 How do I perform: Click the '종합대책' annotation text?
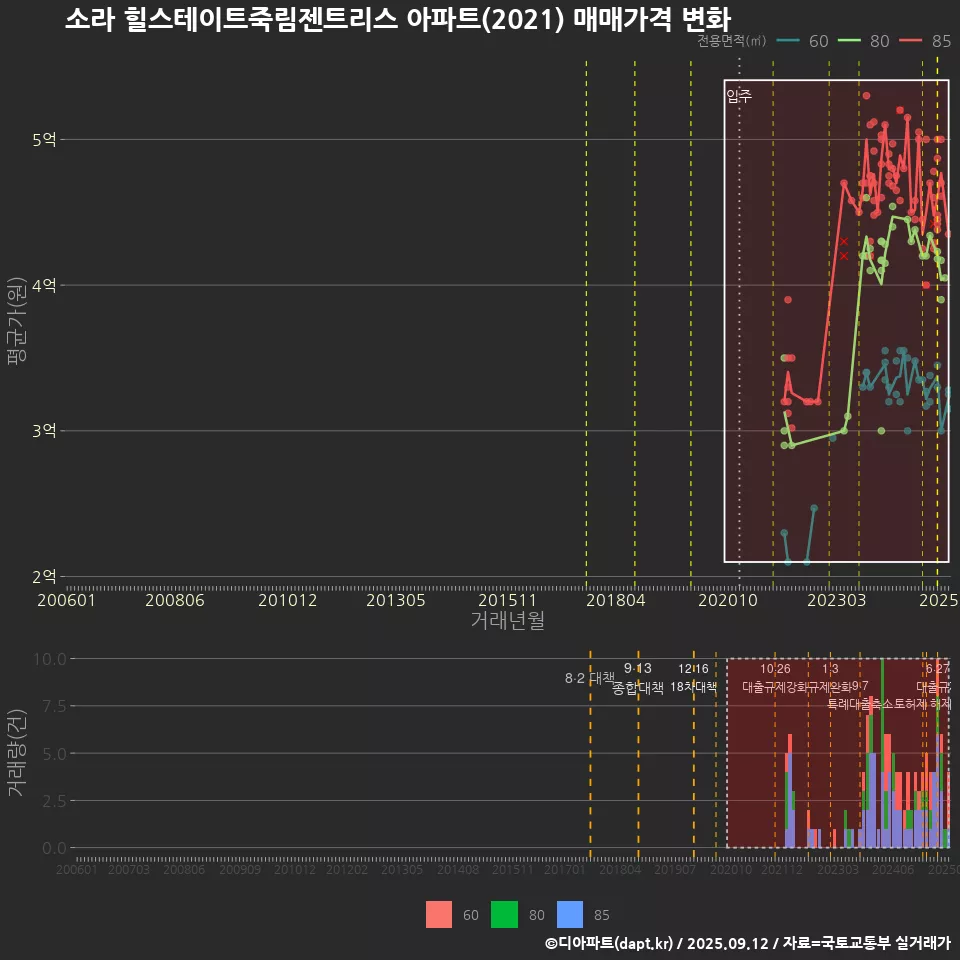(x=637, y=688)
